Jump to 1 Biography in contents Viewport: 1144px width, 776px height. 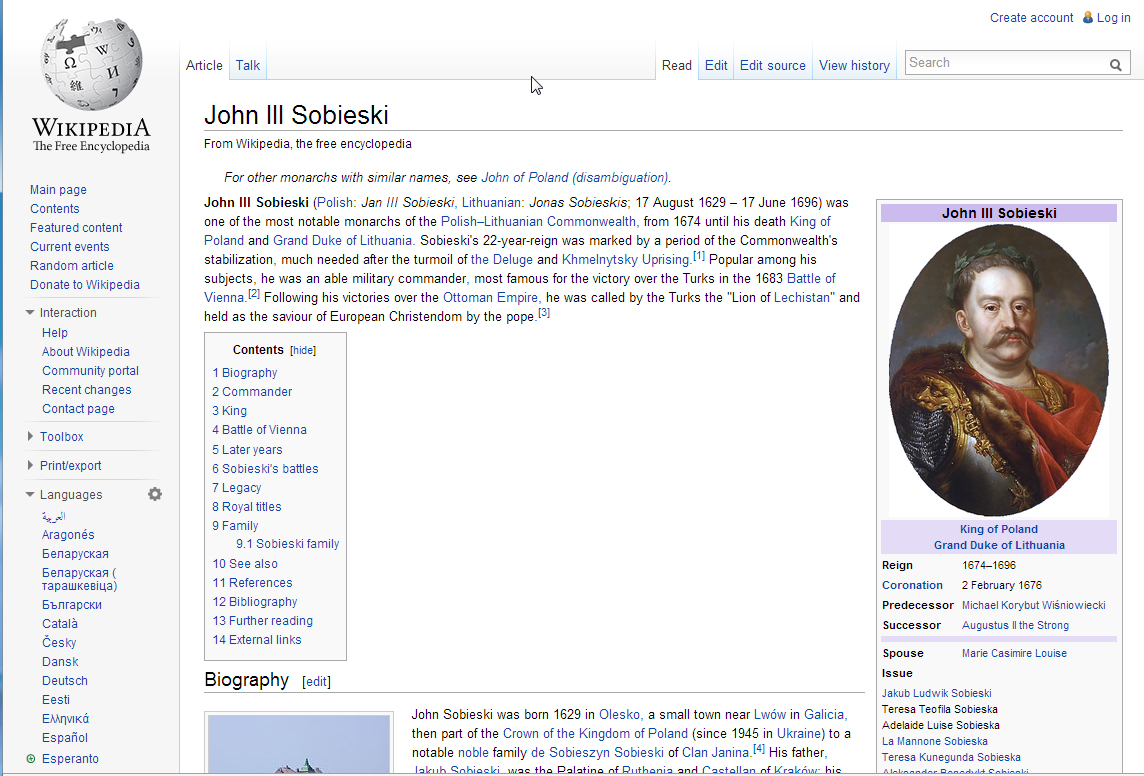[x=244, y=373]
